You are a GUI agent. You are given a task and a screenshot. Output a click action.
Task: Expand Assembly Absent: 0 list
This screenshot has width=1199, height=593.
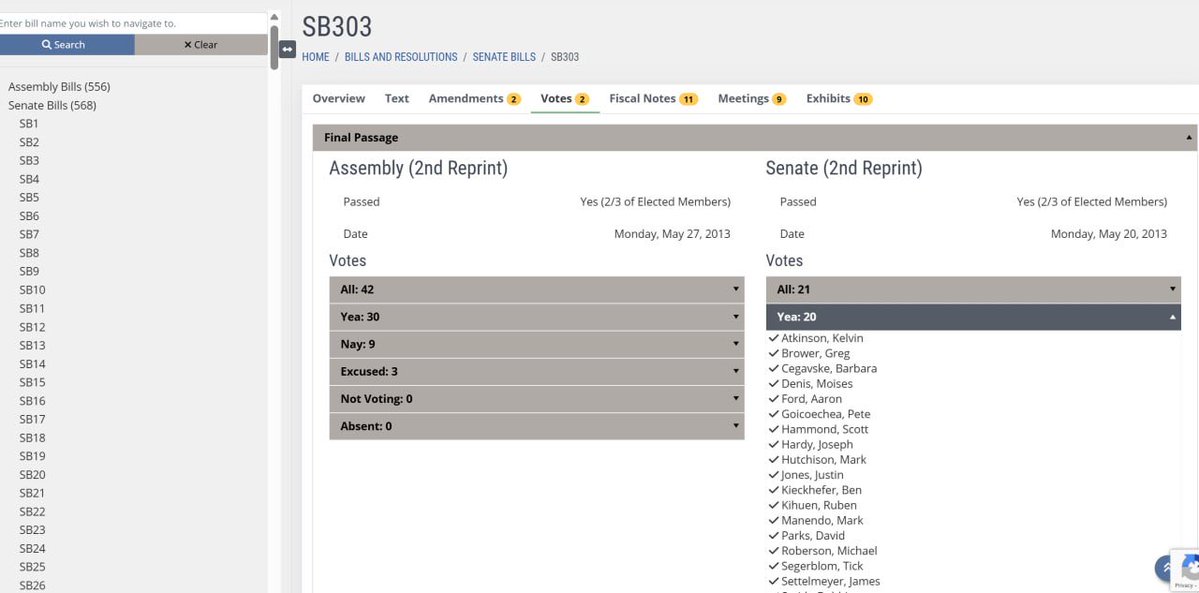tap(536, 426)
